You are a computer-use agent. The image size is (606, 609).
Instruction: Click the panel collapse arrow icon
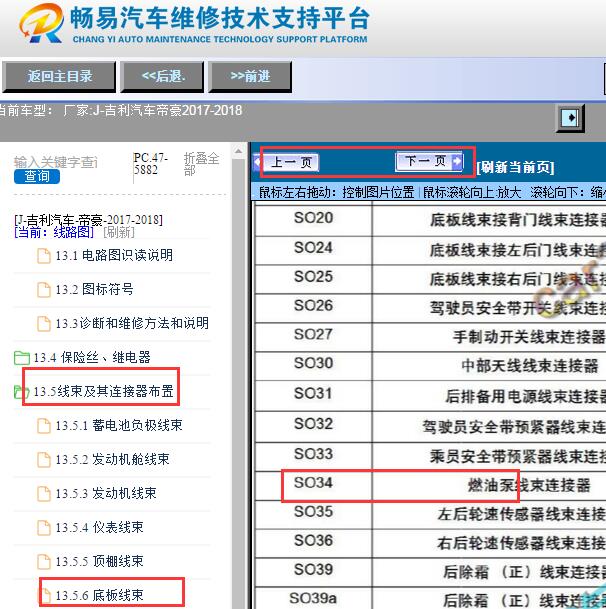[570, 118]
